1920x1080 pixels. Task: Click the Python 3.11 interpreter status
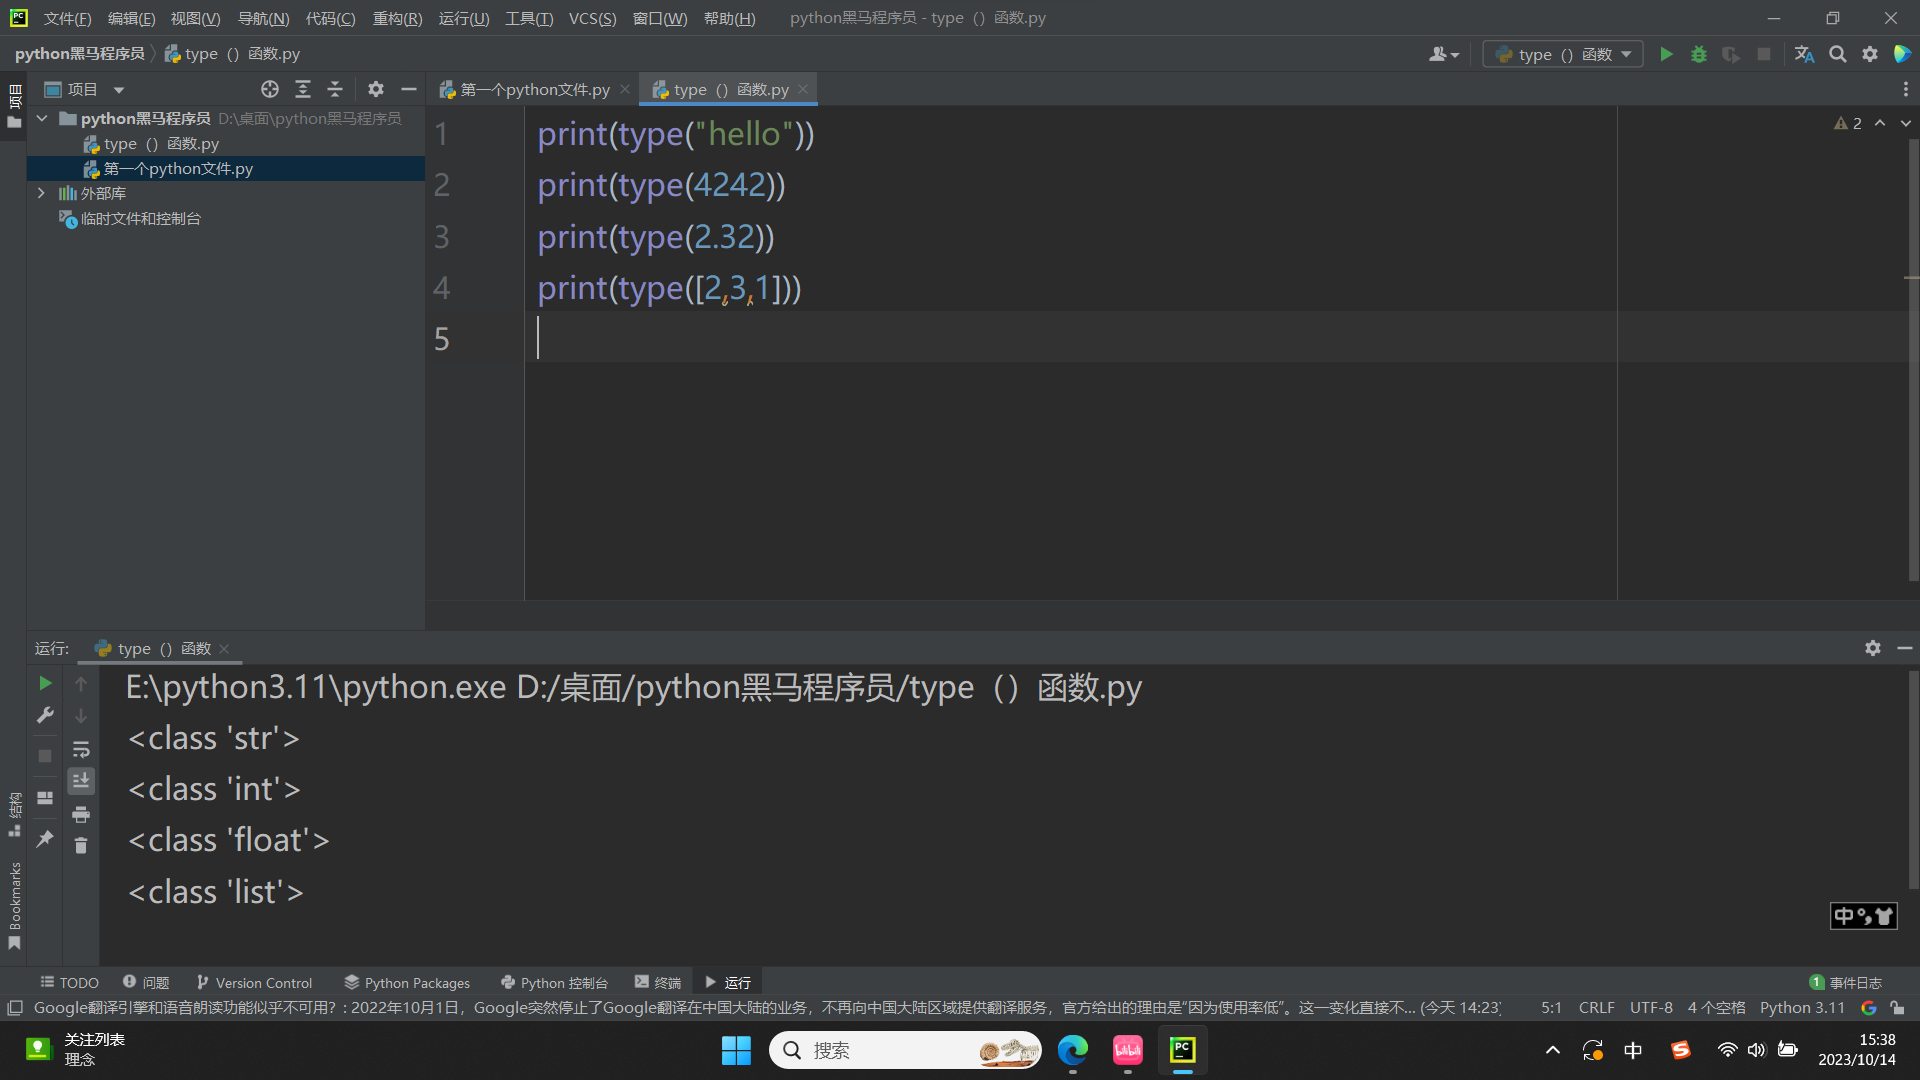pos(1802,1008)
